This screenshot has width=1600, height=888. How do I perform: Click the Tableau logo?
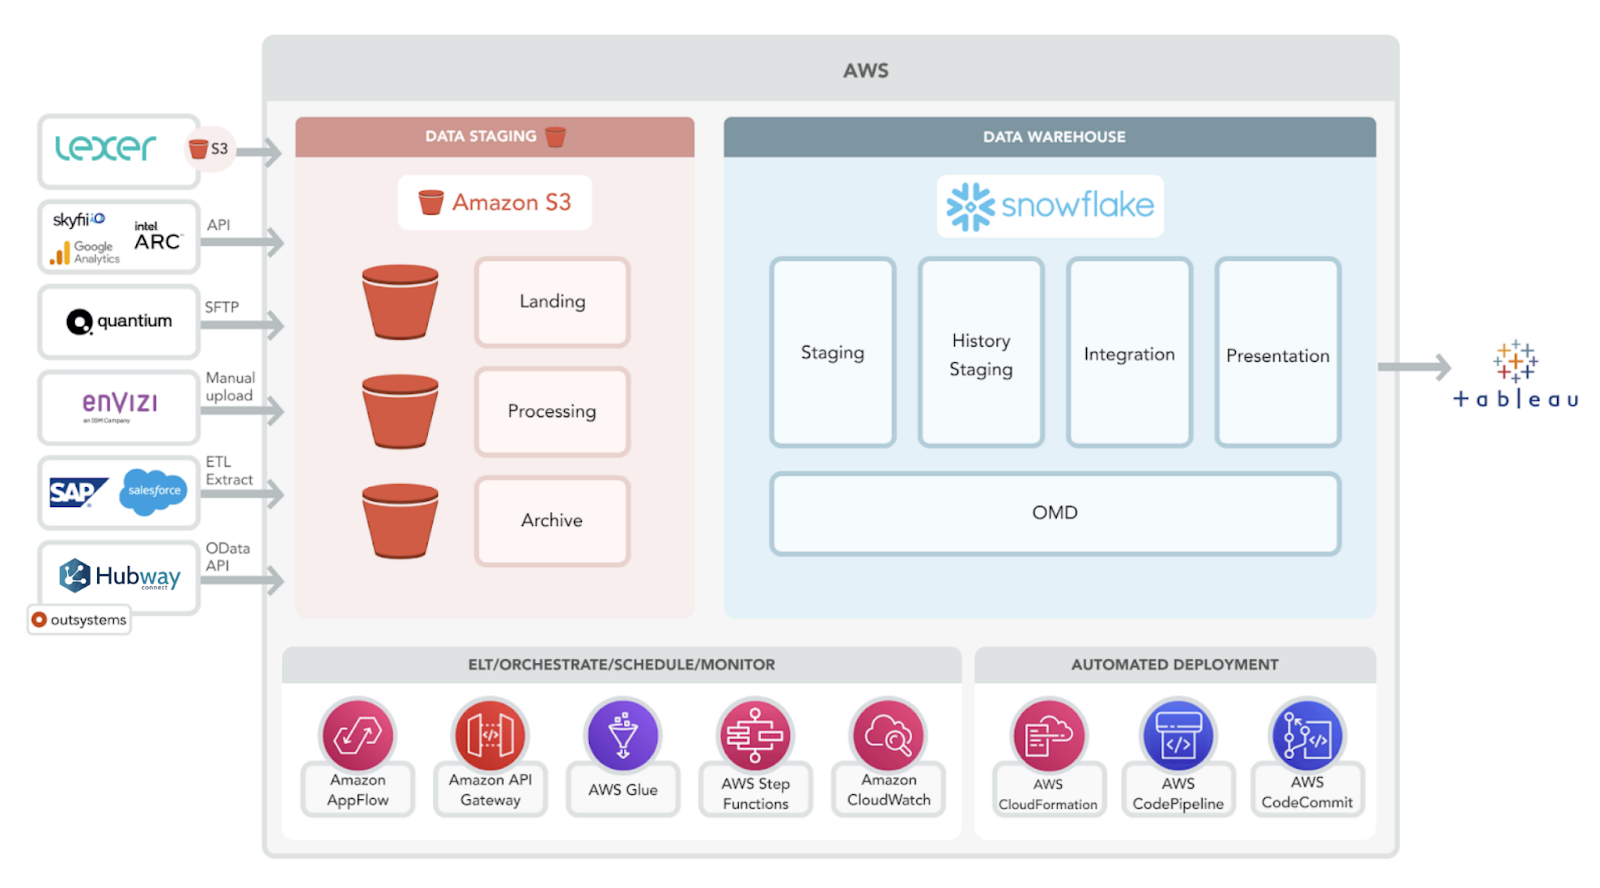click(x=1515, y=376)
